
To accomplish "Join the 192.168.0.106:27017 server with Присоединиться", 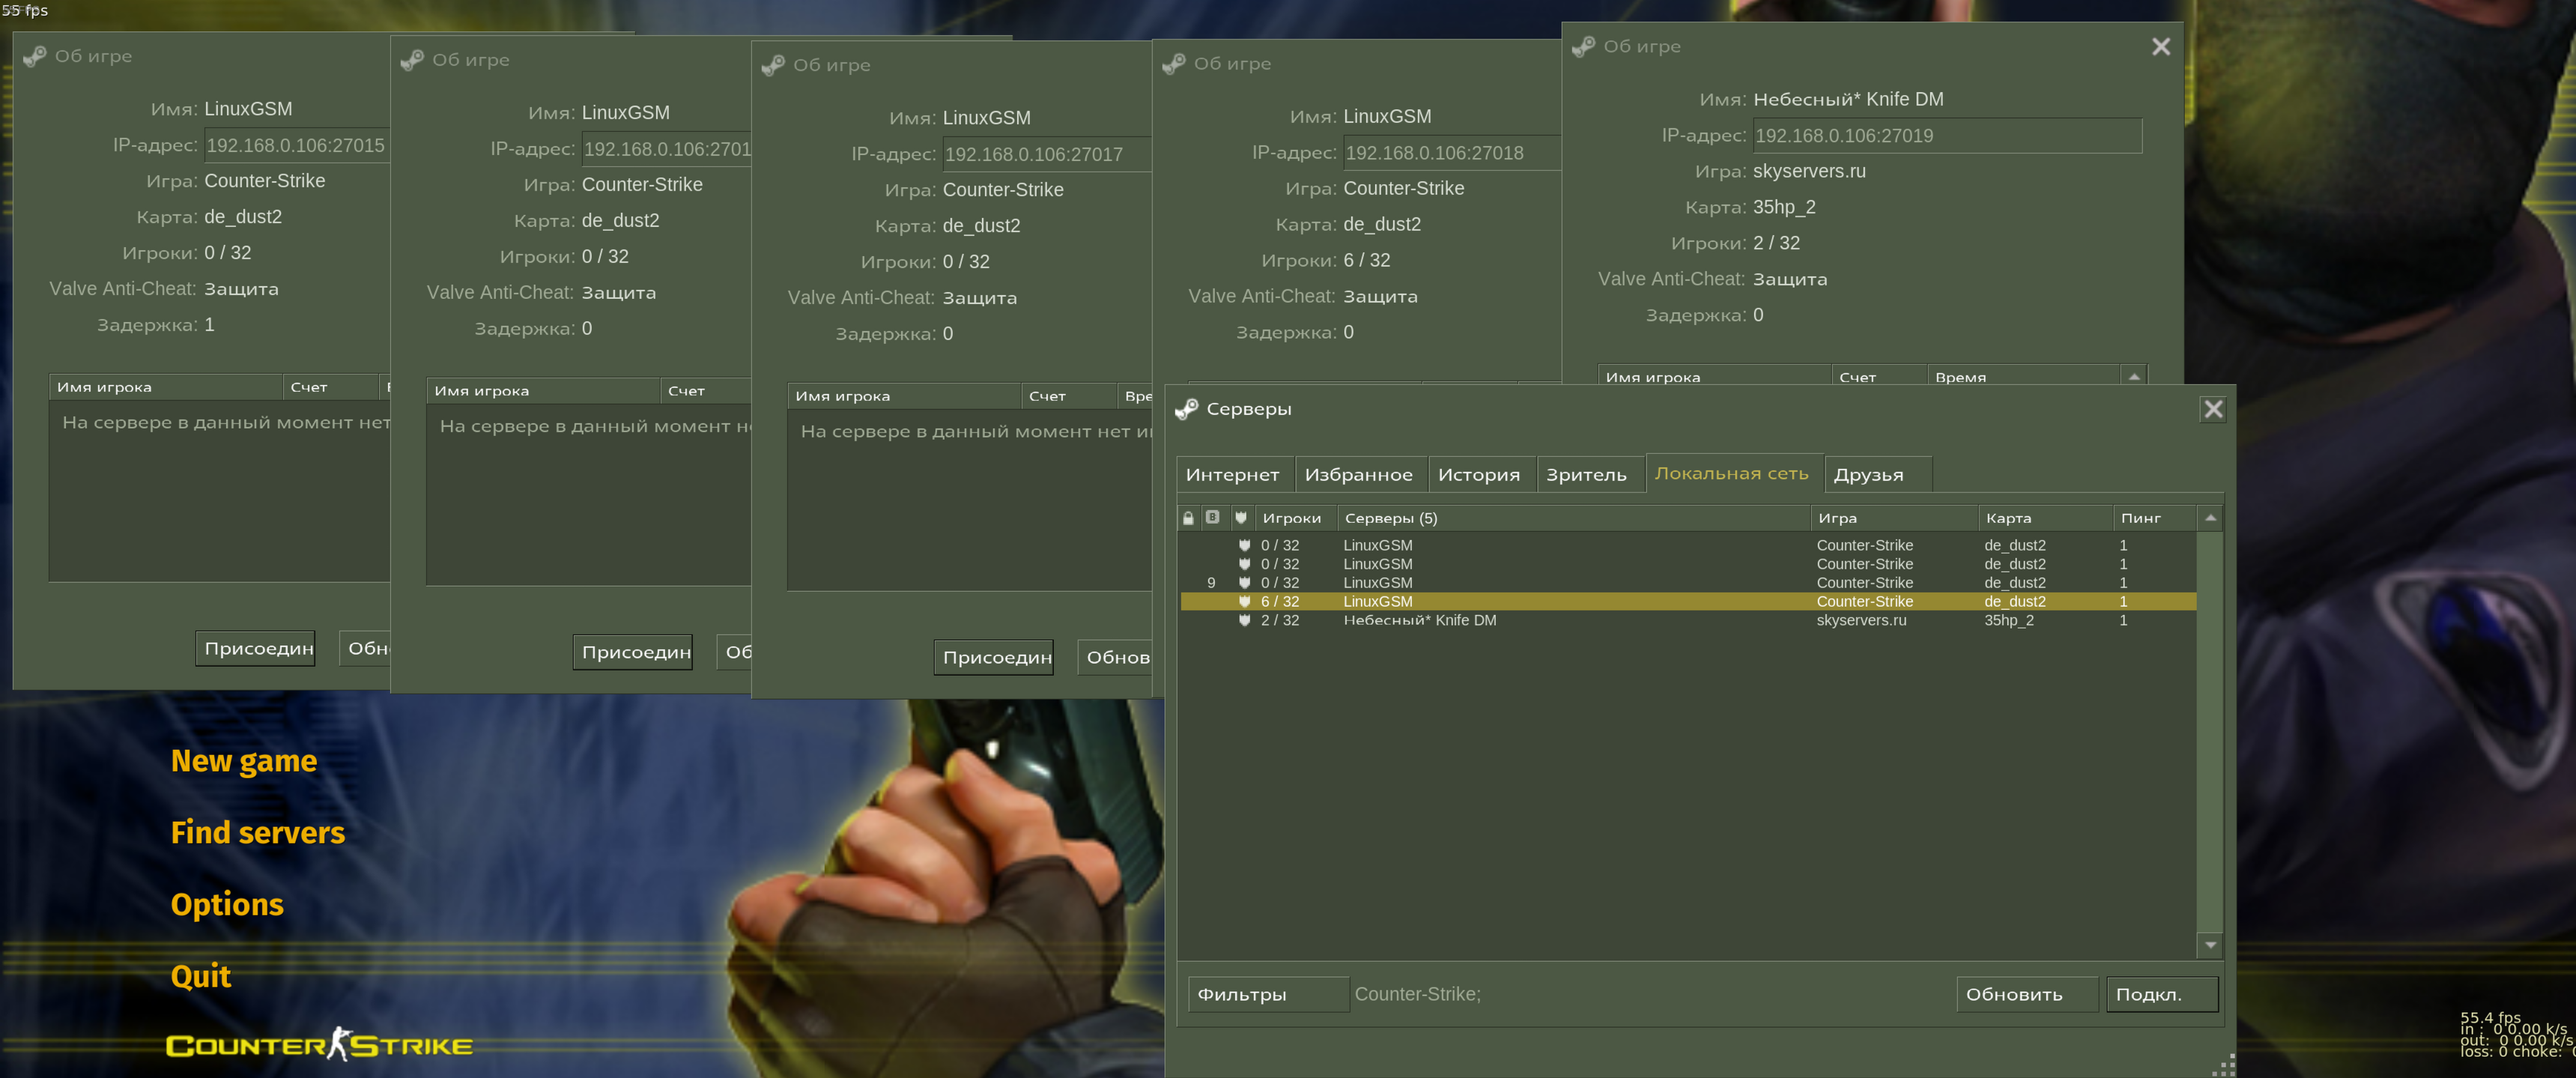I will (x=994, y=658).
